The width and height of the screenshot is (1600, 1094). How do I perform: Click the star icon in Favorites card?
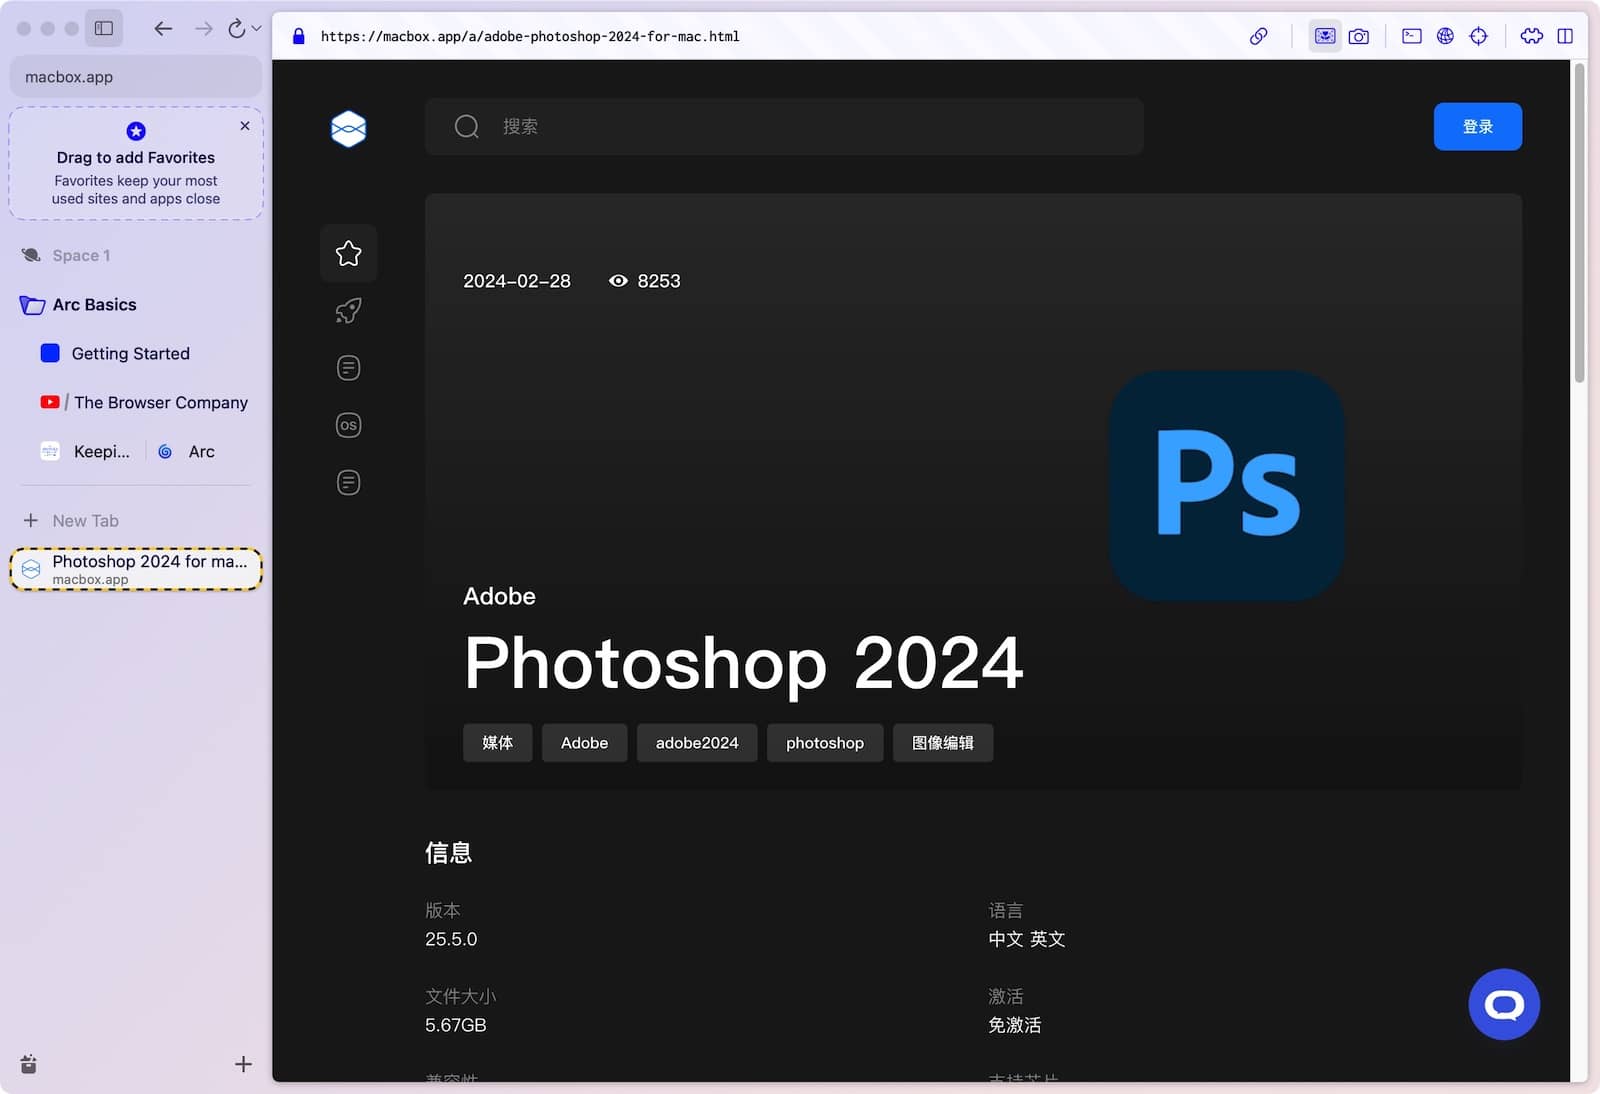[x=136, y=131]
